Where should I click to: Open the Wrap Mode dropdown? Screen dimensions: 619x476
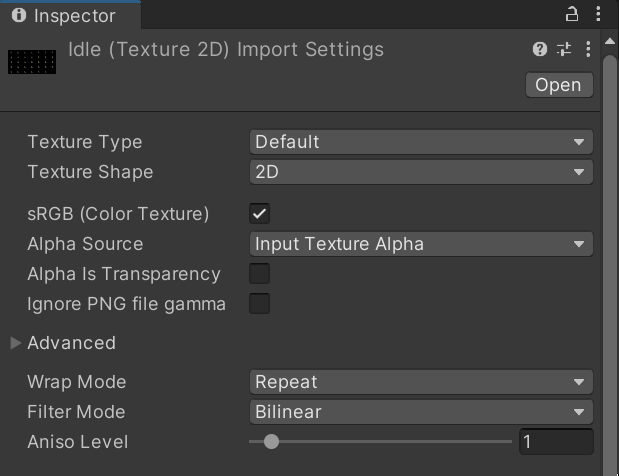[x=420, y=382]
